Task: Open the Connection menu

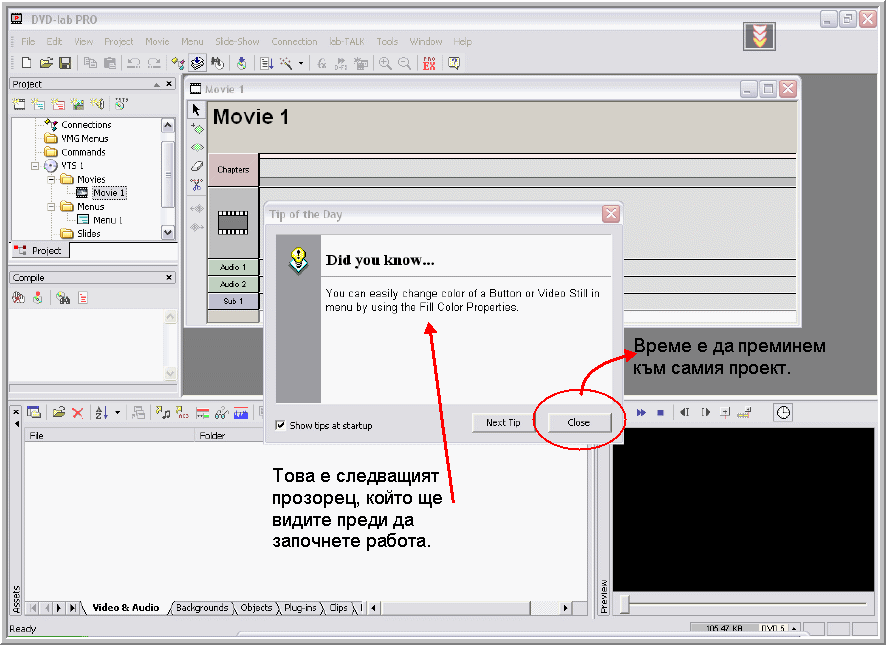Action: (x=294, y=41)
